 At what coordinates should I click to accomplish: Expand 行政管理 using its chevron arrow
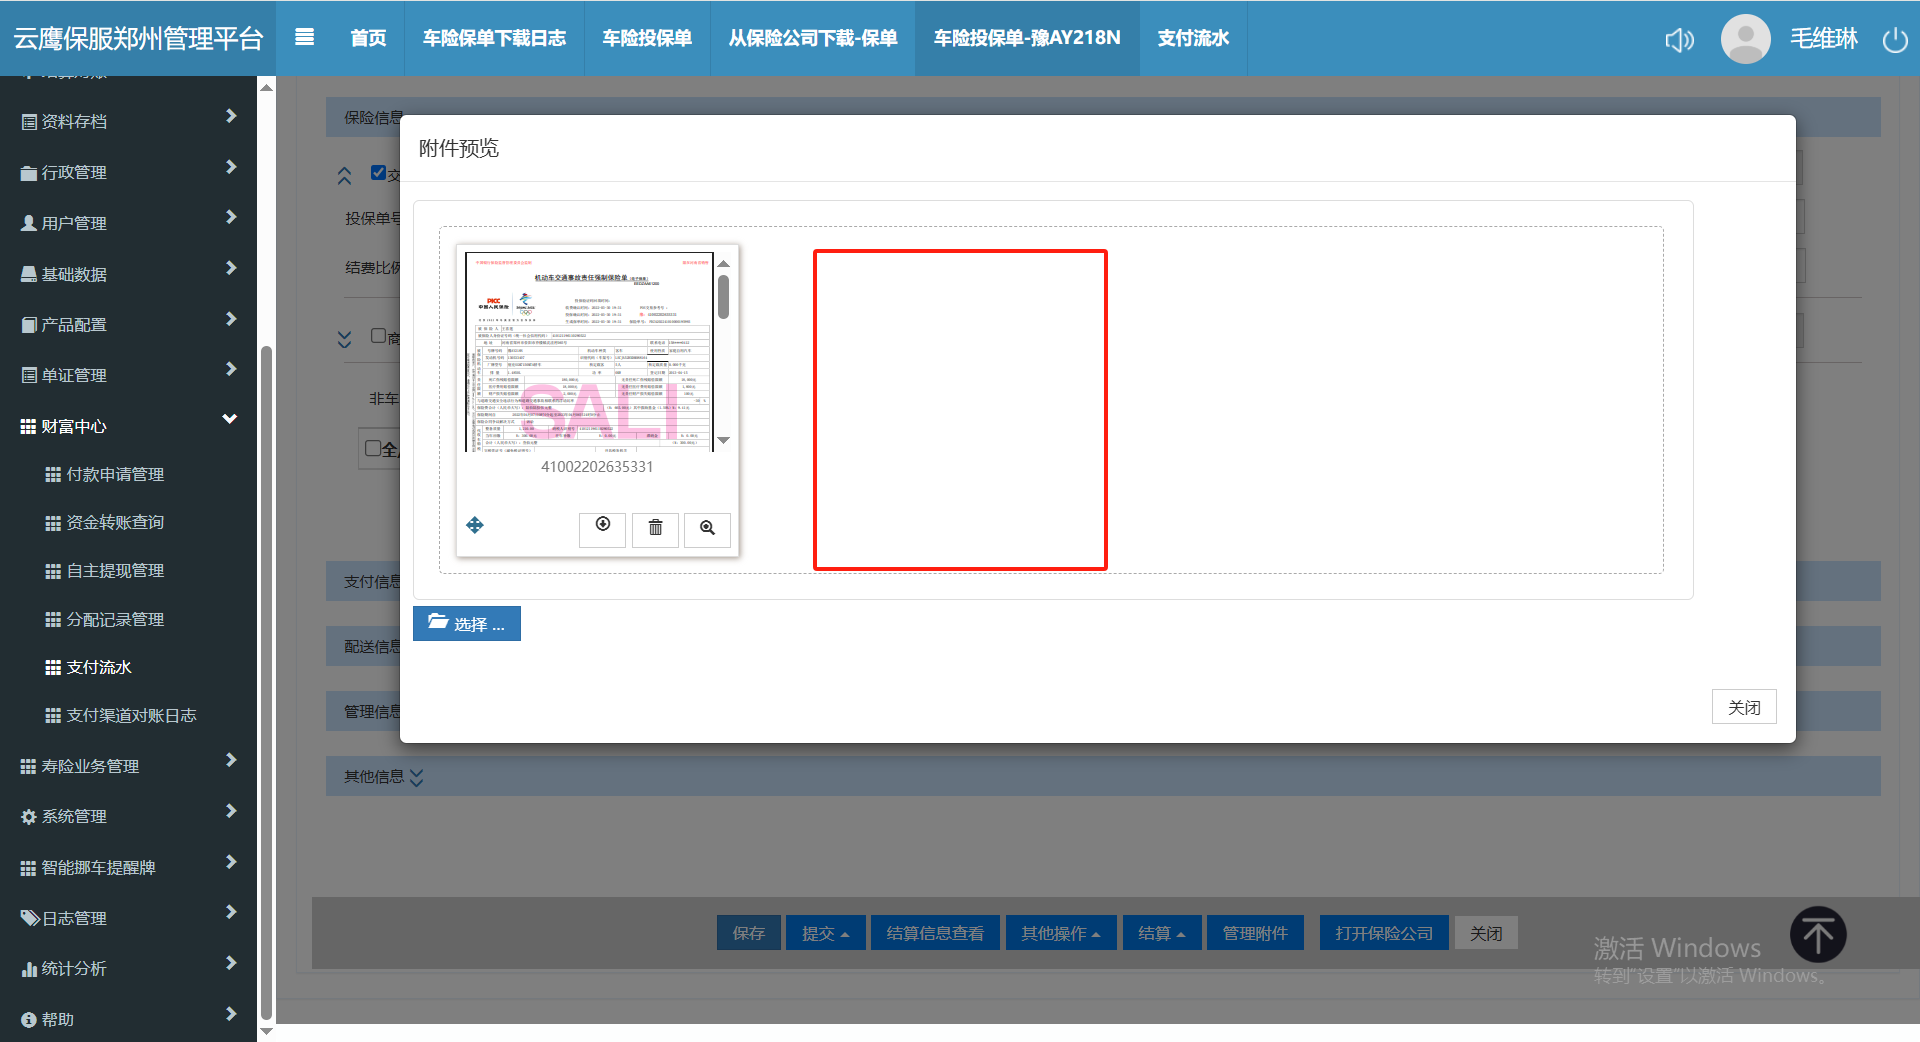(231, 167)
